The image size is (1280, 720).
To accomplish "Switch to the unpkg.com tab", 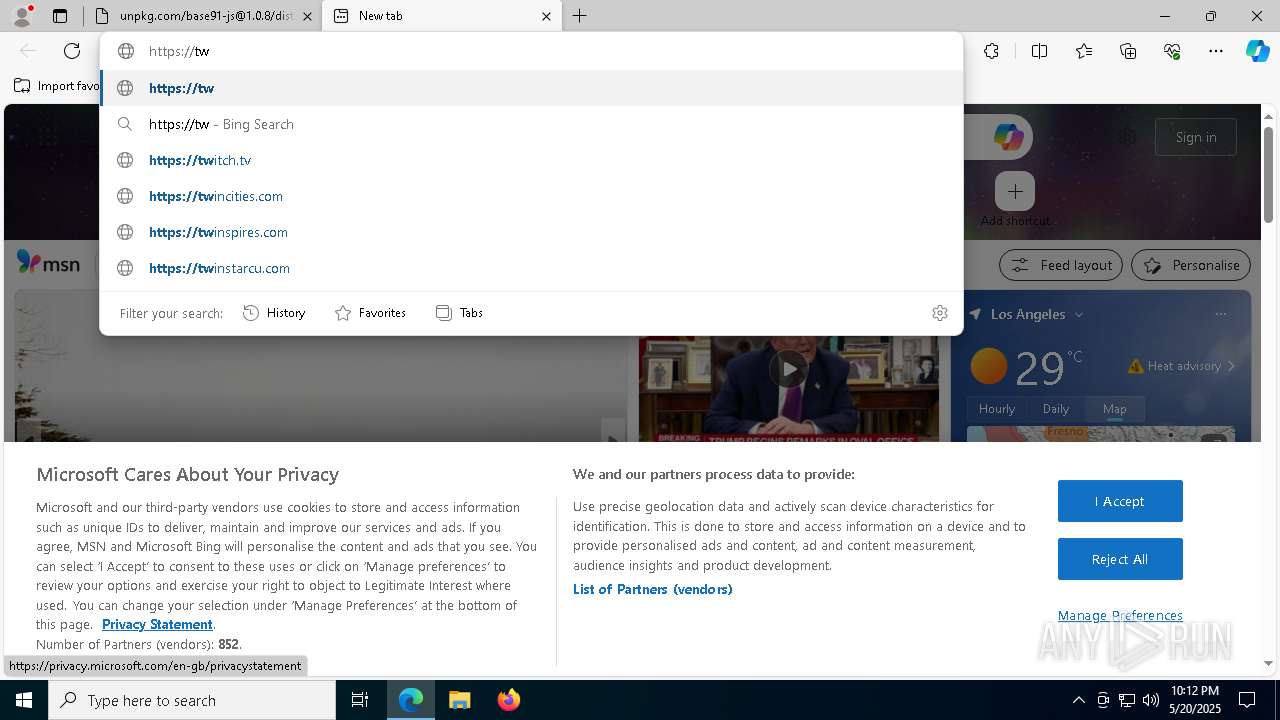I will coord(207,16).
